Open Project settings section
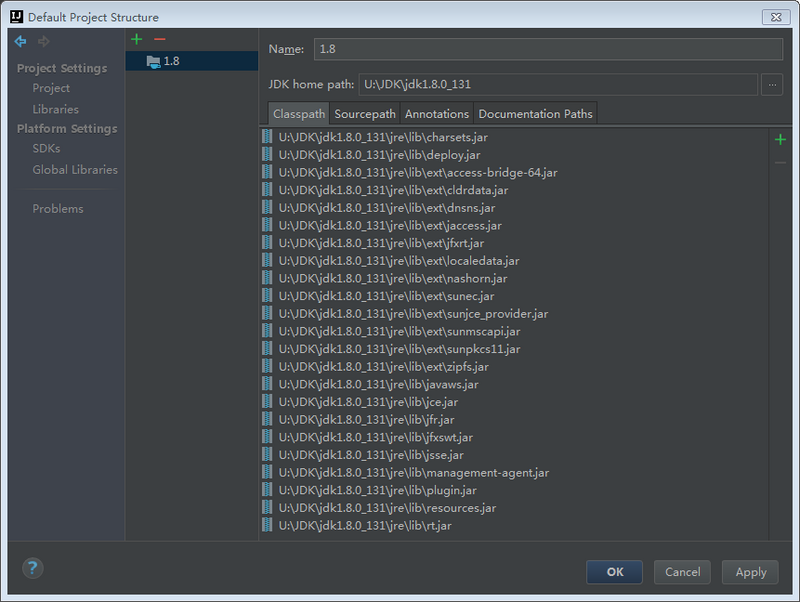The height and width of the screenshot is (602, 800). 51,88
